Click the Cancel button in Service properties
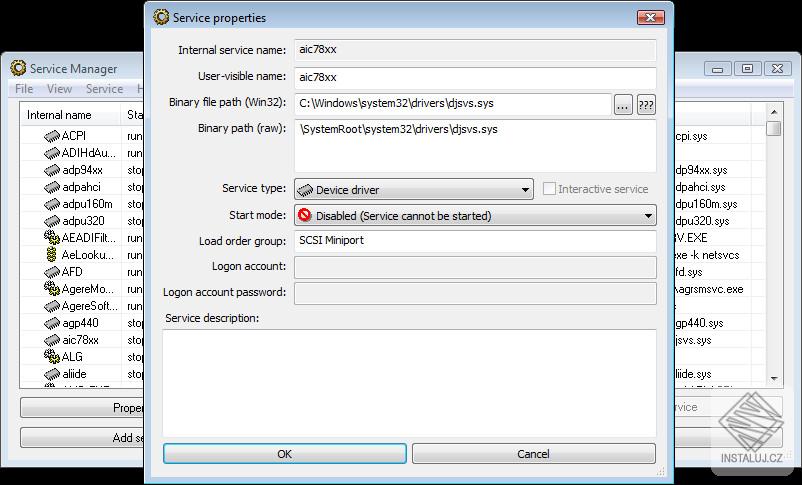 pyautogui.click(x=533, y=454)
